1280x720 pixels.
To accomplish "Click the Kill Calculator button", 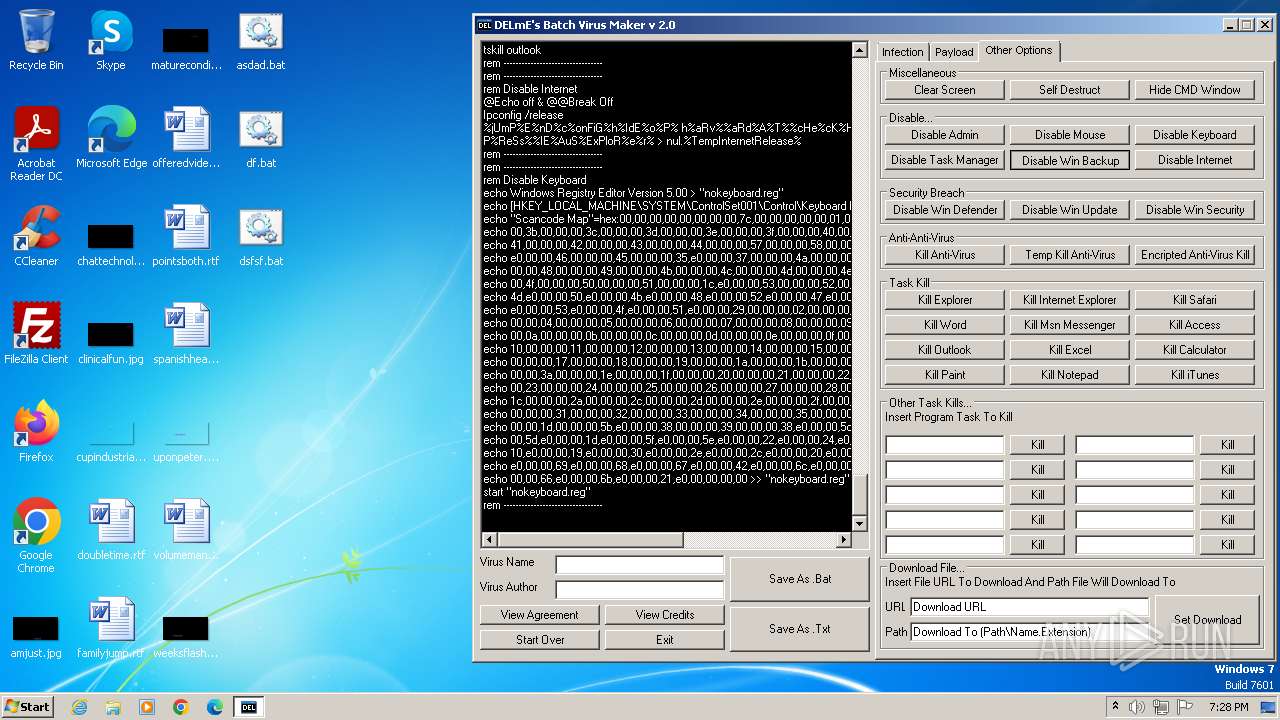I will [1194, 350].
